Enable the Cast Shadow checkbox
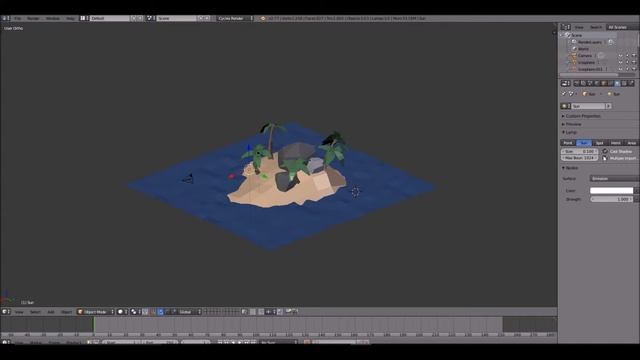The height and width of the screenshot is (360, 640). [x=605, y=151]
